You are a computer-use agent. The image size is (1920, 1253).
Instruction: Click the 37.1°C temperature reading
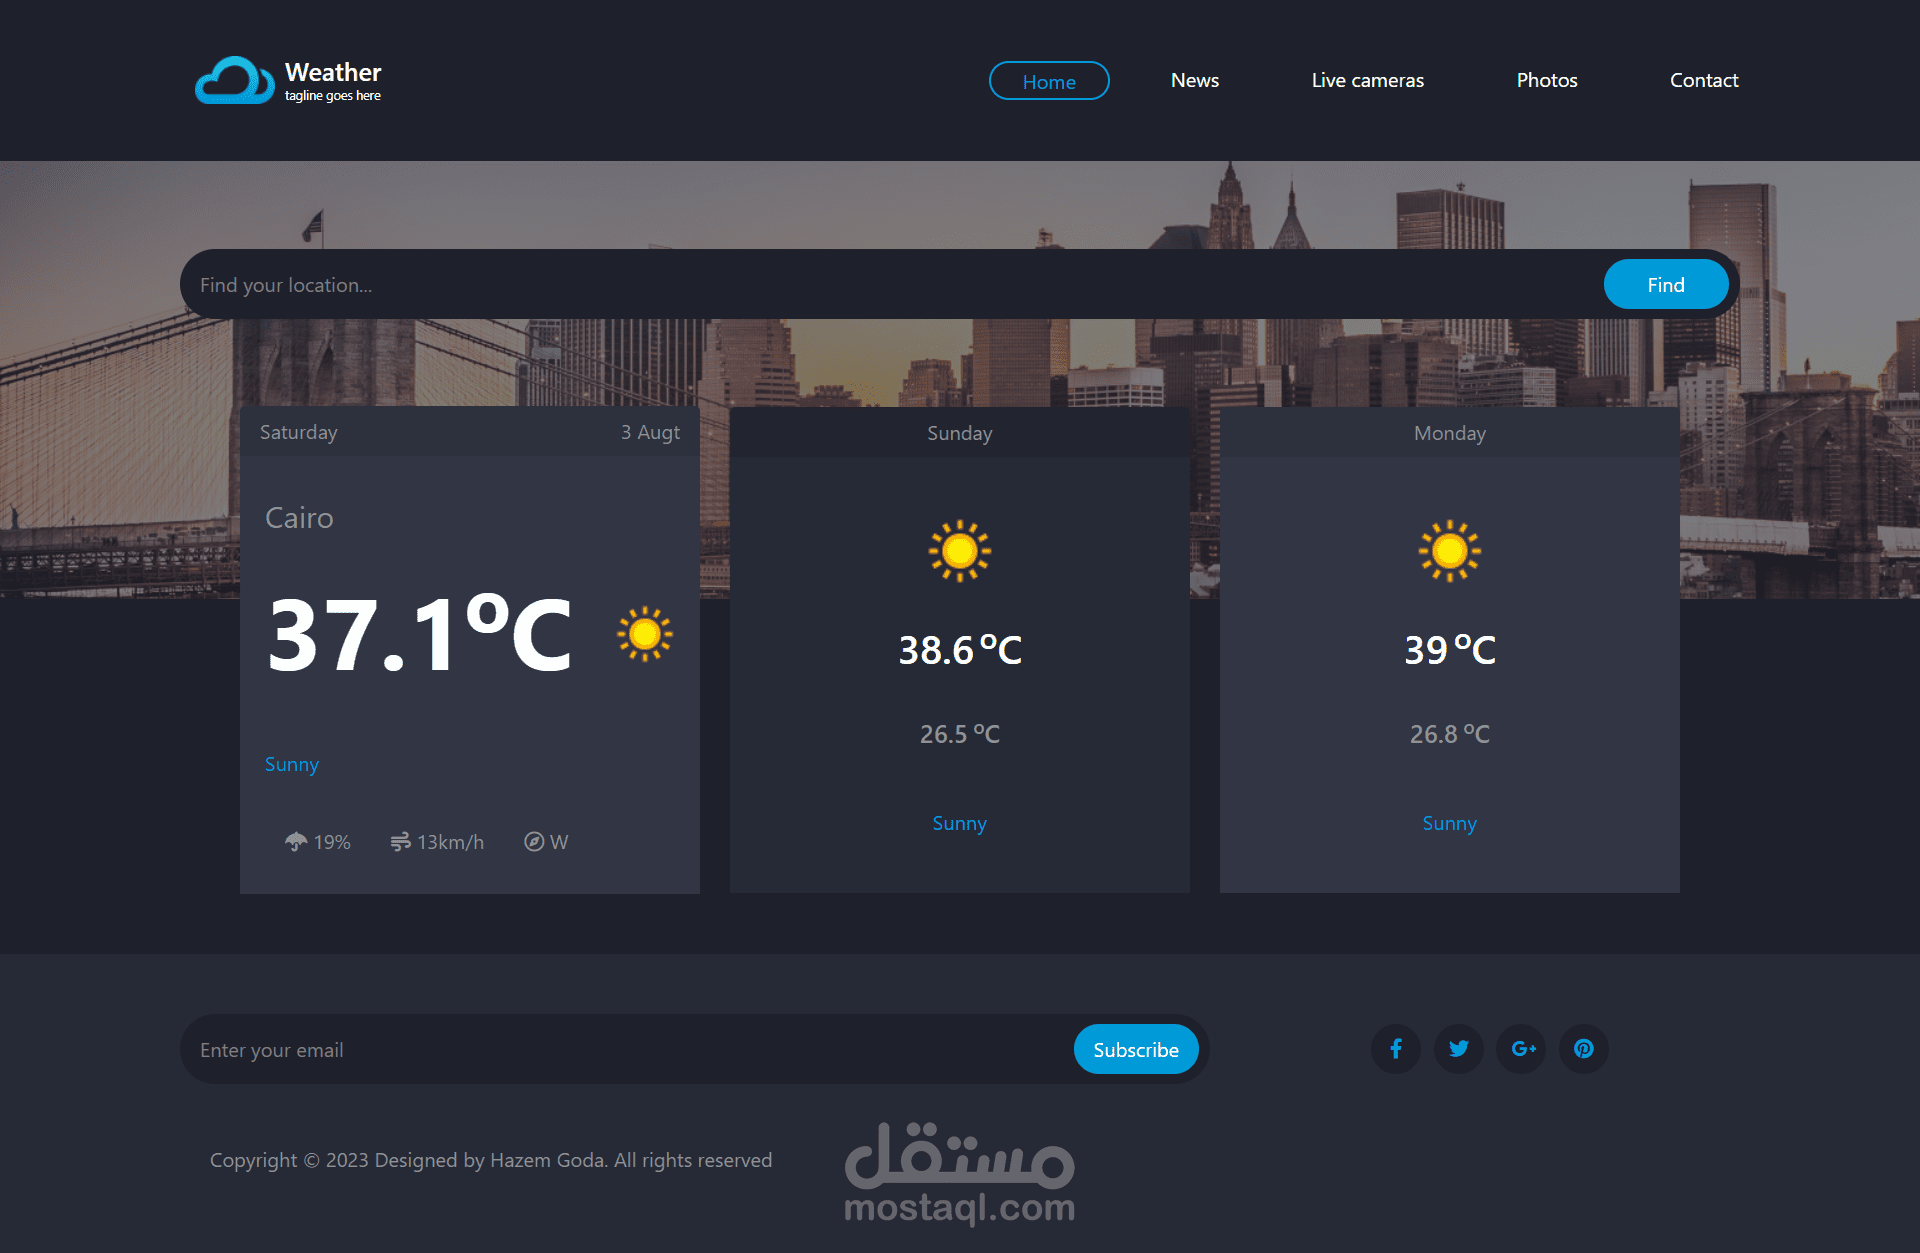(420, 634)
